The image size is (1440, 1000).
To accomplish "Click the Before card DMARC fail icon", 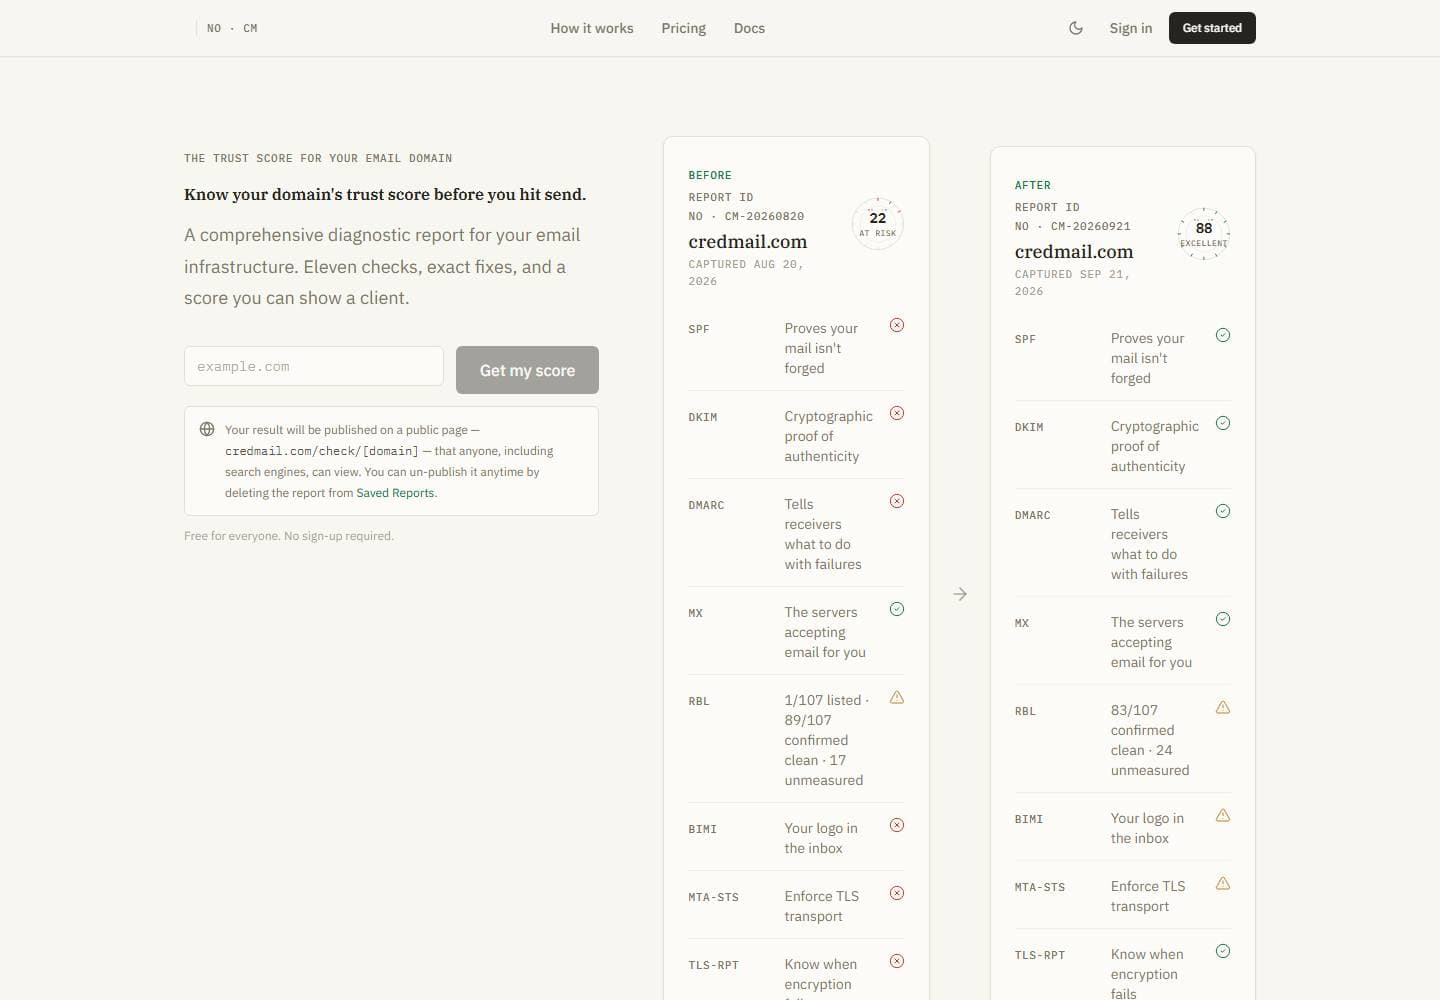I will [897, 501].
